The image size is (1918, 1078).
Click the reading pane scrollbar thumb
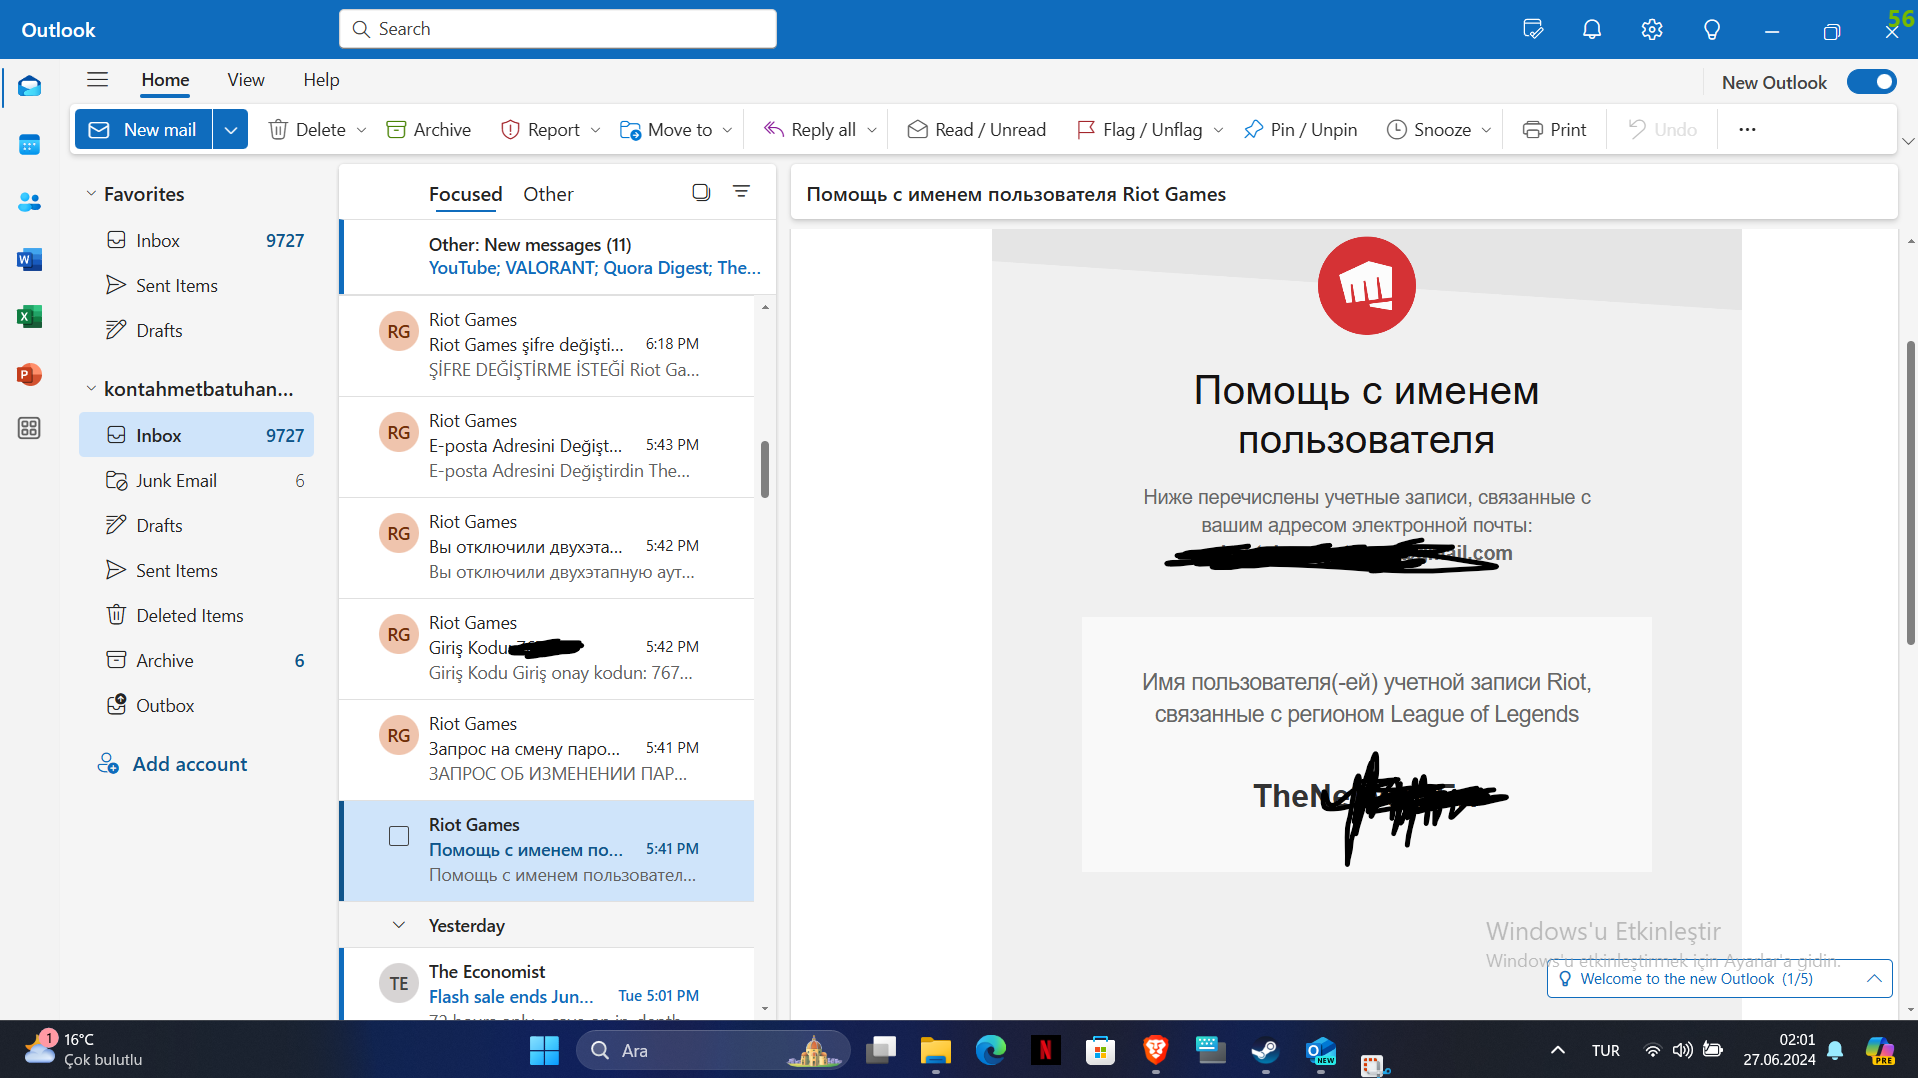1911,492
